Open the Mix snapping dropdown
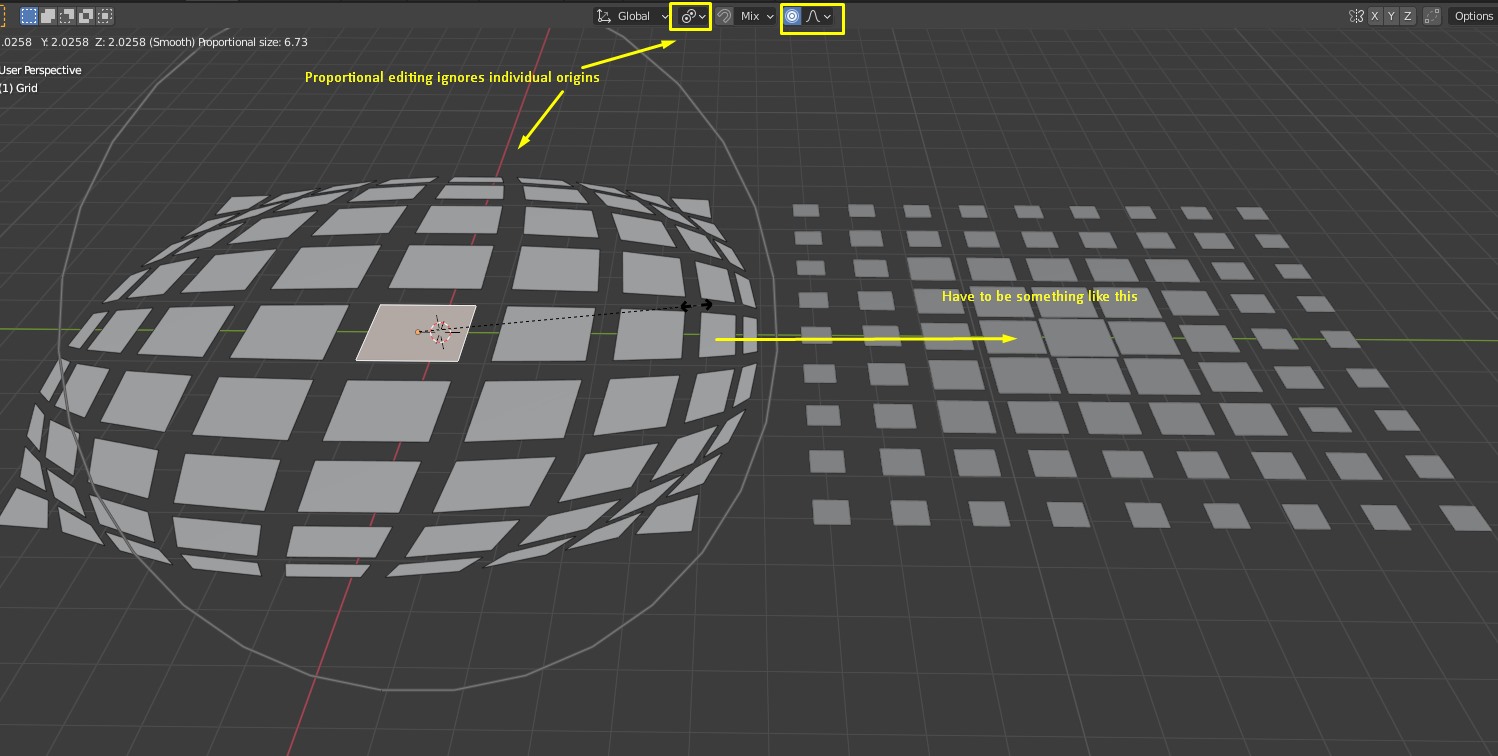1498x756 pixels. [756, 16]
